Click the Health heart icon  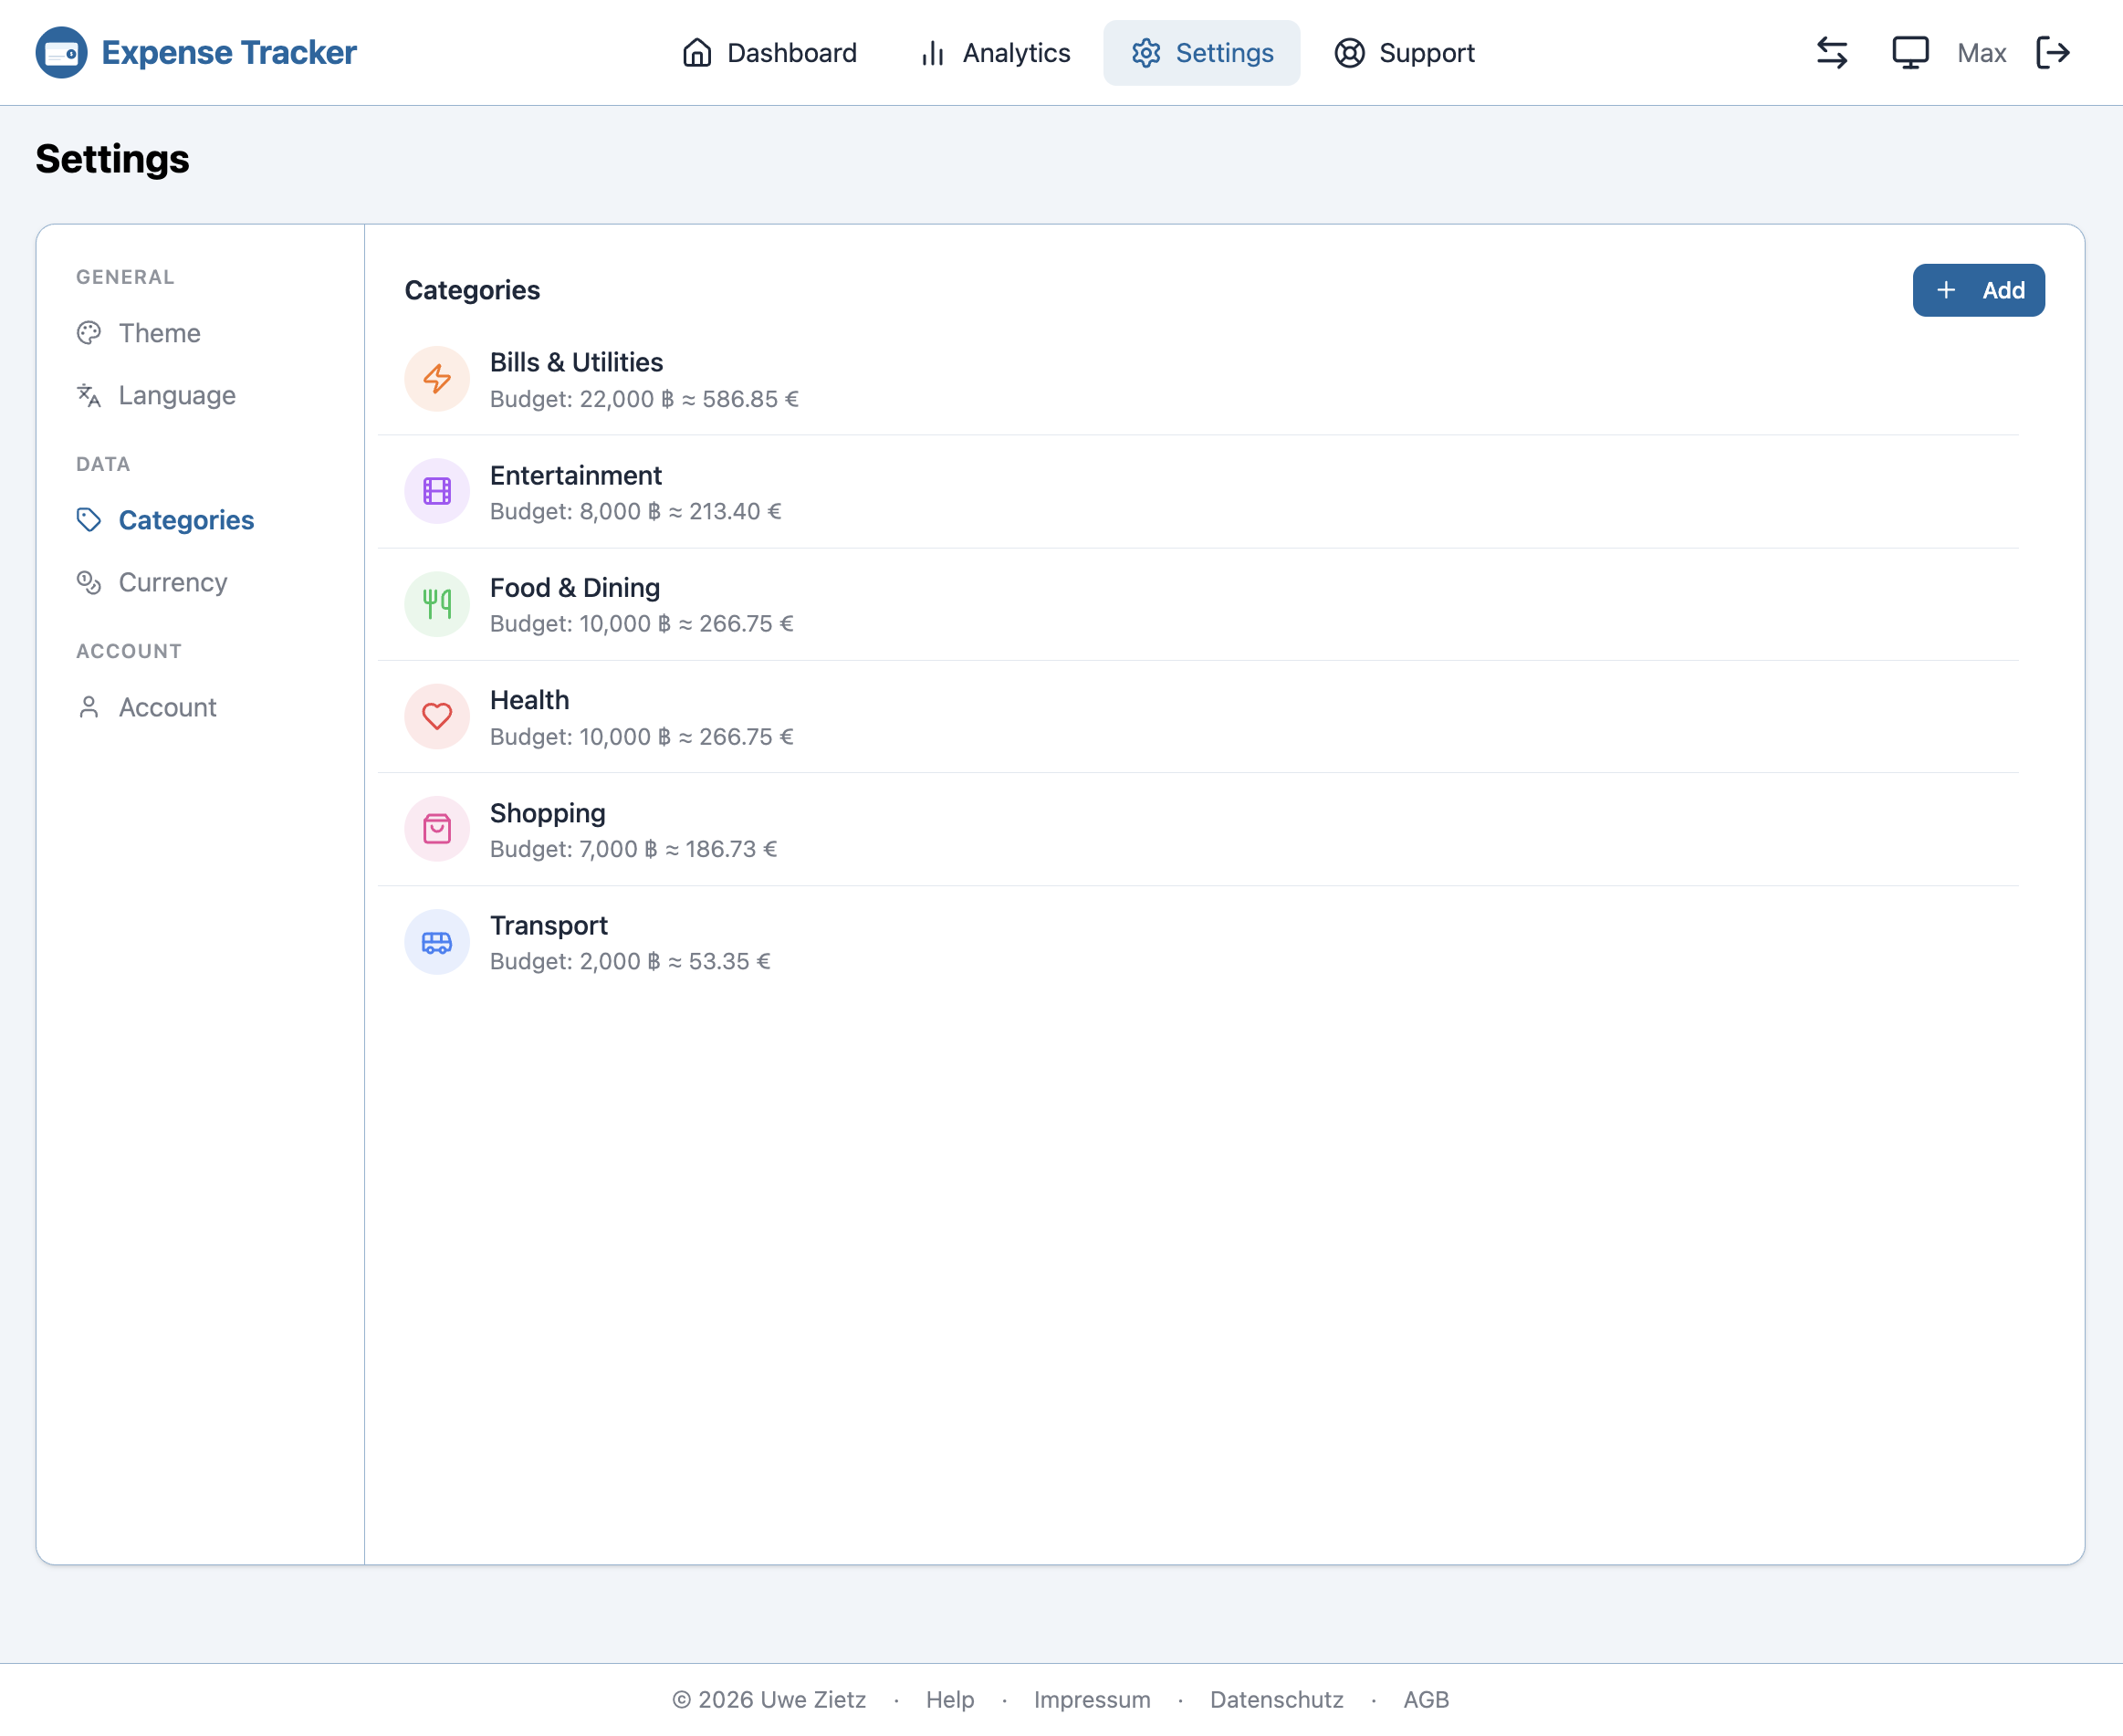(x=437, y=717)
